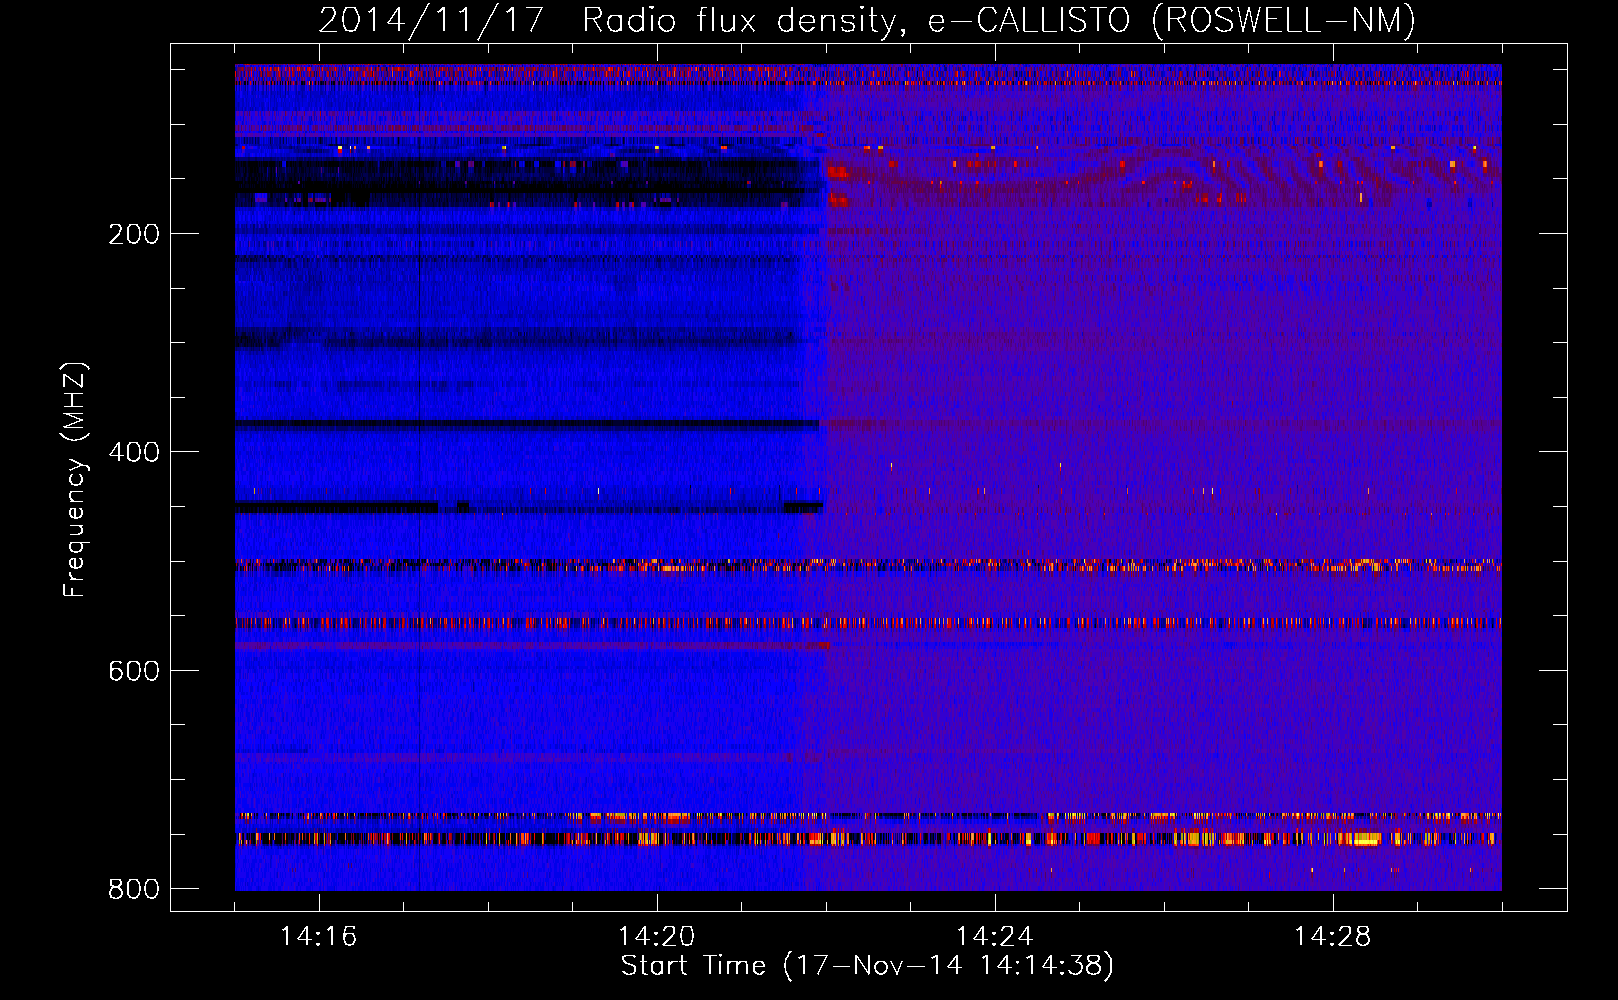Screen dimensions: 1618x1000
Task: Click the 14:16 time tick label
Action: [318, 937]
